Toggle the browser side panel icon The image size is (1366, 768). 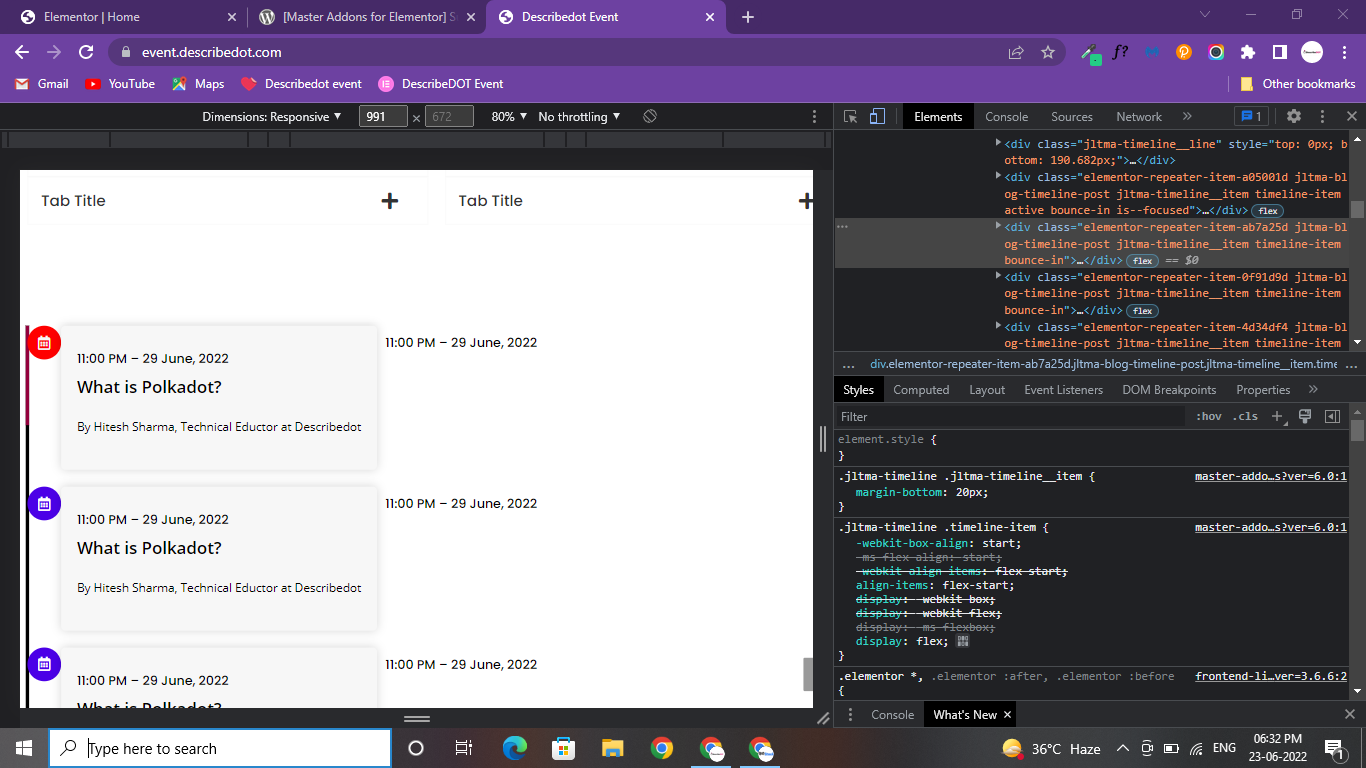(x=1279, y=52)
